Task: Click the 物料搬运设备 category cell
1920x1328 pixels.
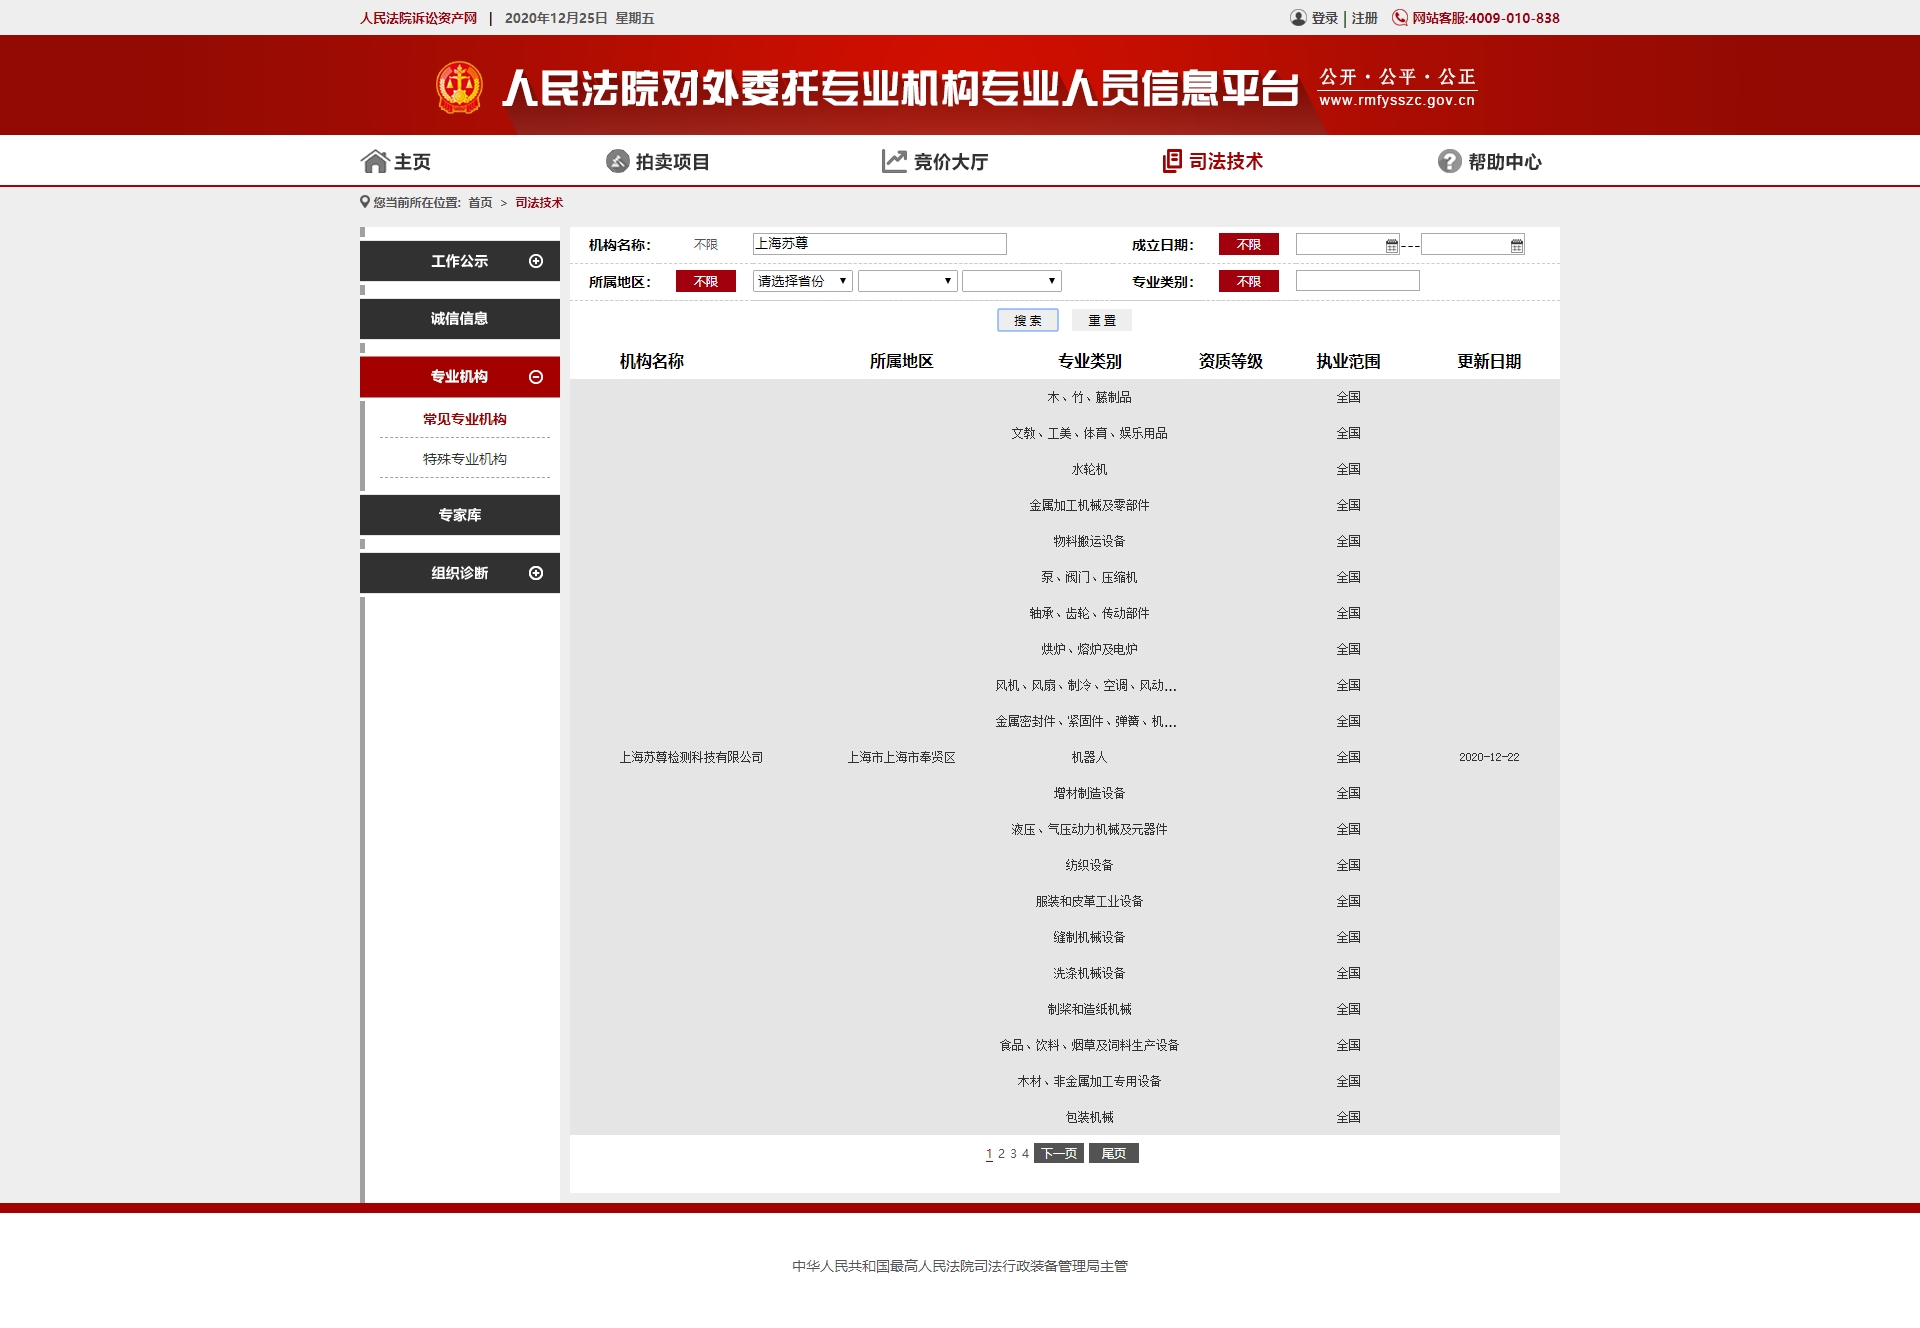Action: click(x=1089, y=541)
